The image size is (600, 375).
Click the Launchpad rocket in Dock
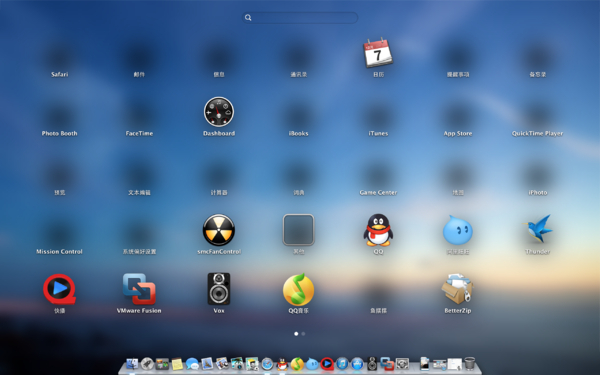[147, 364]
